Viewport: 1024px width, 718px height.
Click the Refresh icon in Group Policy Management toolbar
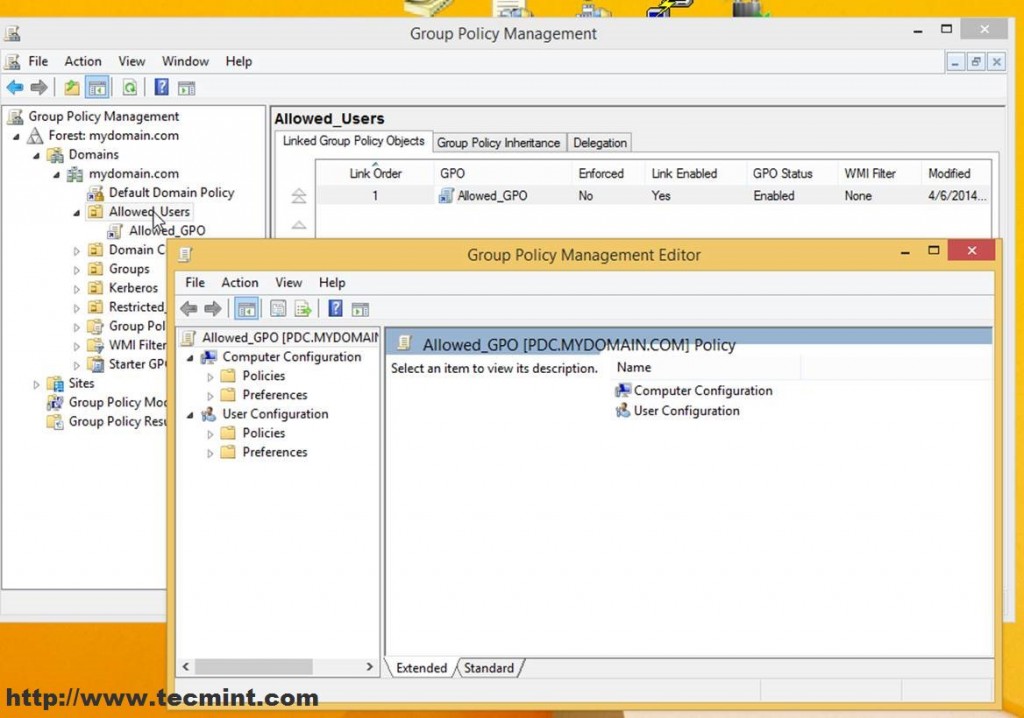(x=129, y=87)
